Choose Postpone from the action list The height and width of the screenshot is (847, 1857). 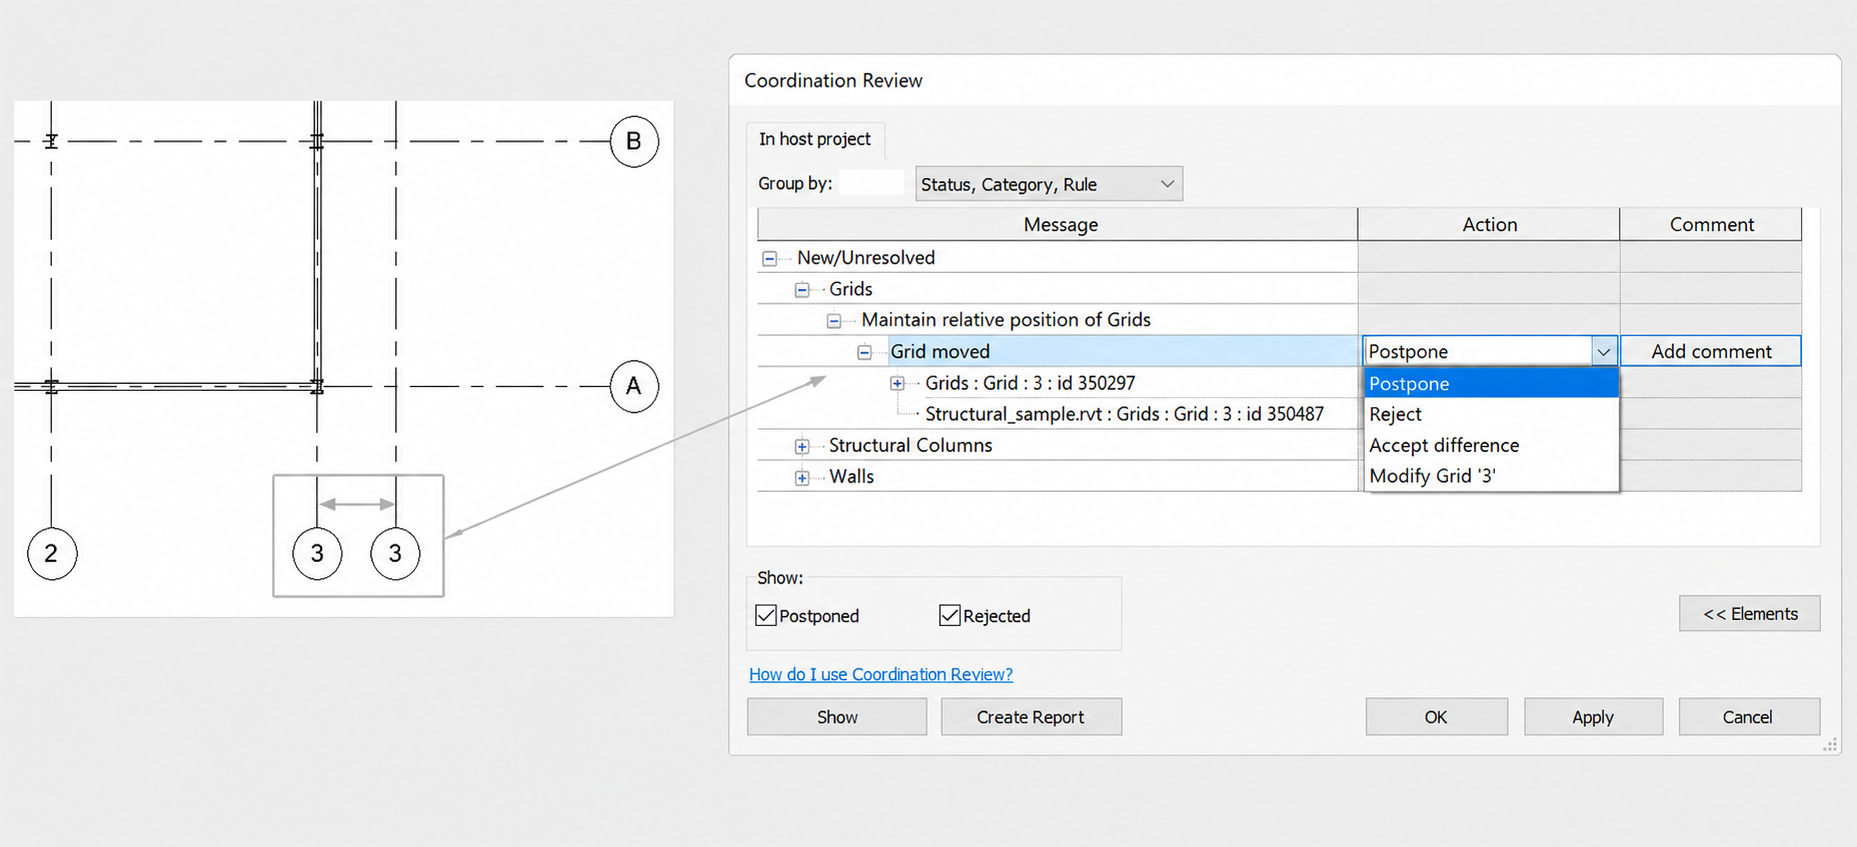[1491, 383]
